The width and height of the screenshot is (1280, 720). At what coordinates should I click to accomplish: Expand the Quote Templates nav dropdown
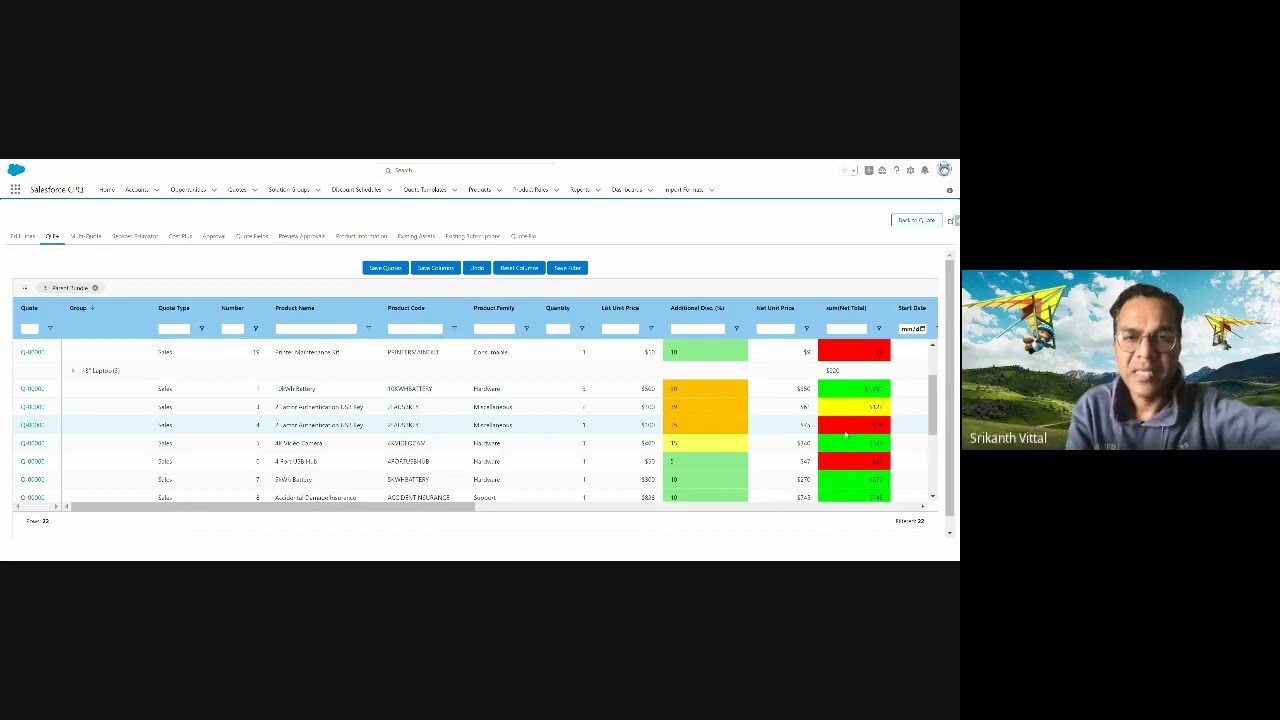[454, 190]
